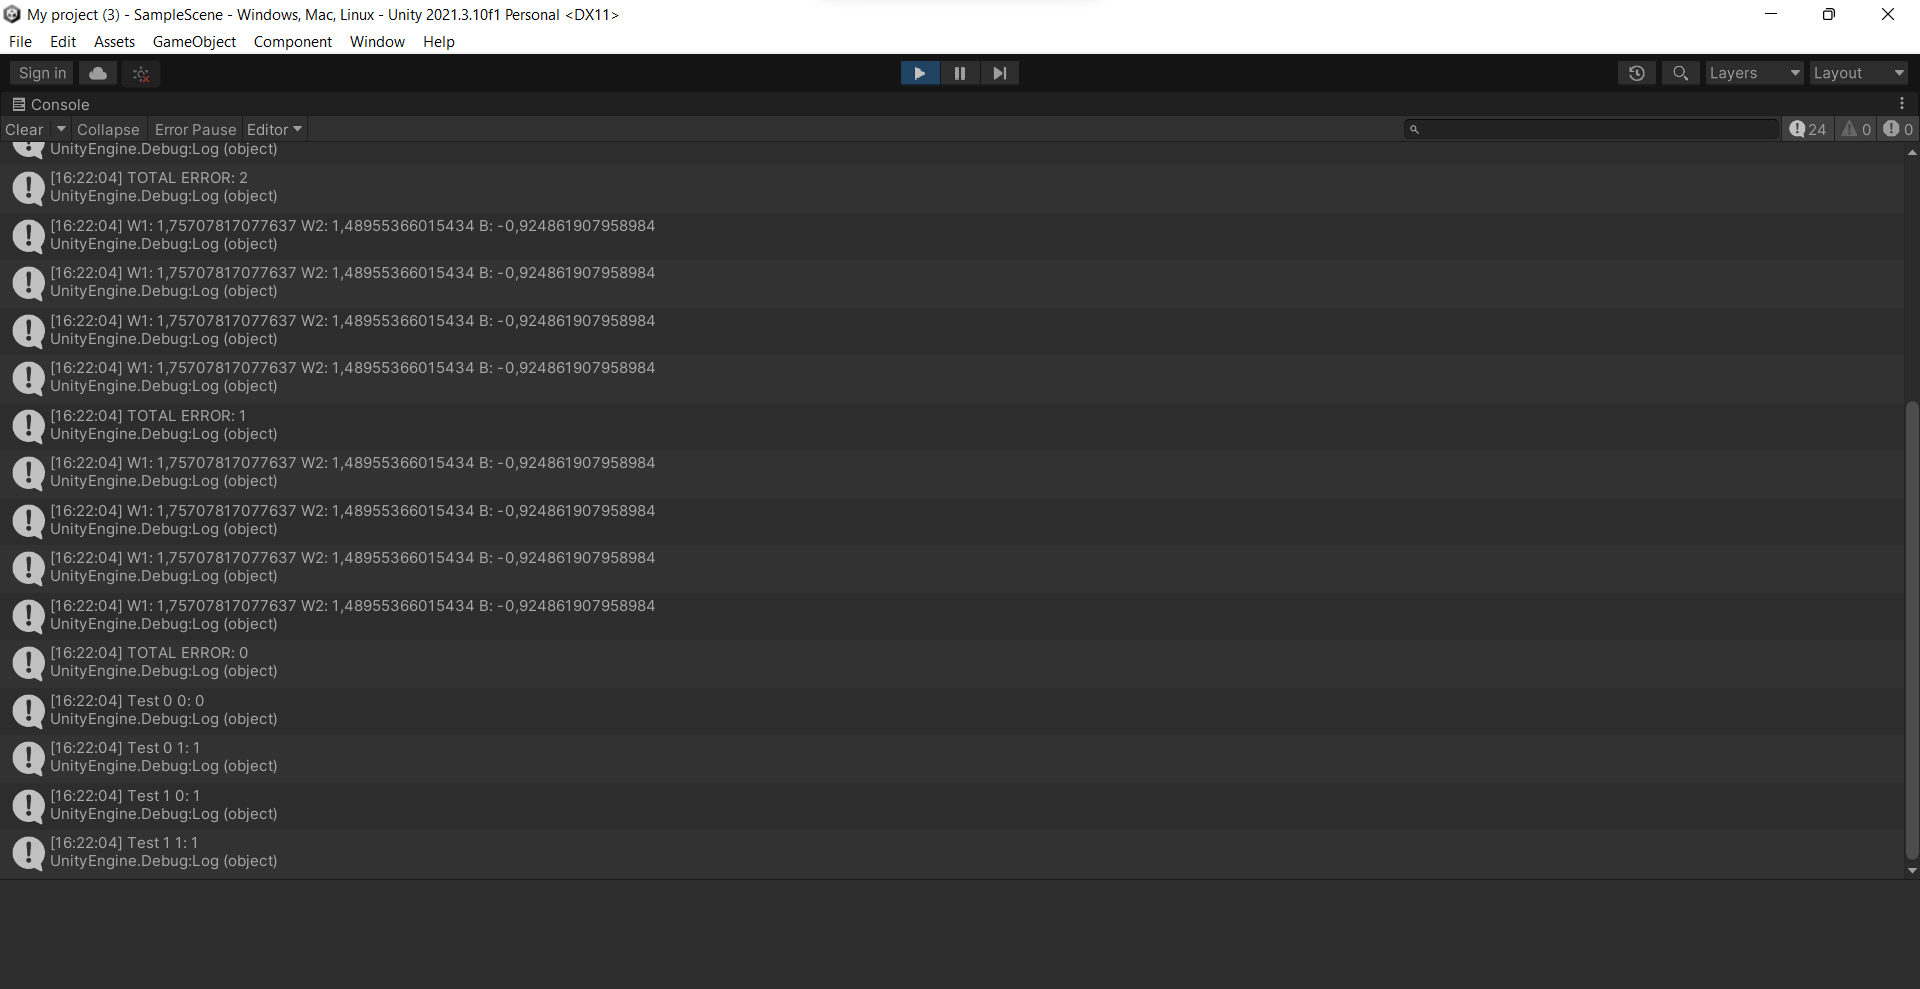Click the Console window panel icon
The image size is (1920, 989).
tap(18, 104)
